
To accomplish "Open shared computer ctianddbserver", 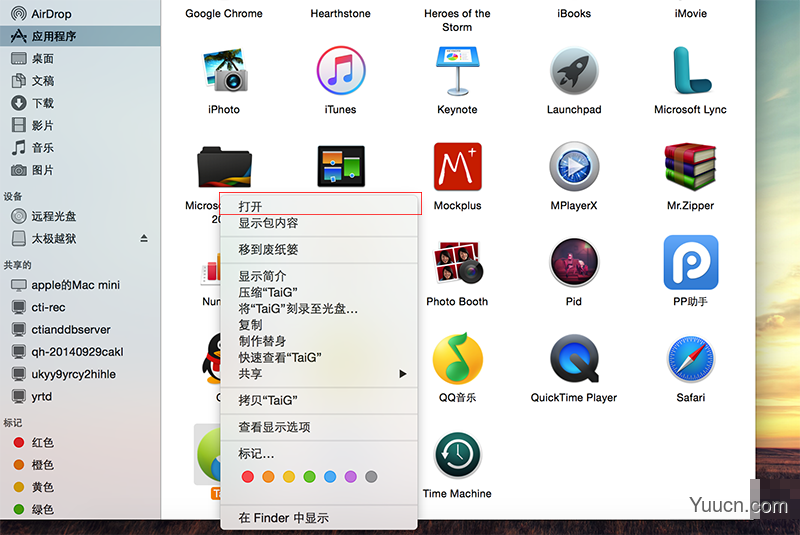I will pyautogui.click(x=80, y=329).
